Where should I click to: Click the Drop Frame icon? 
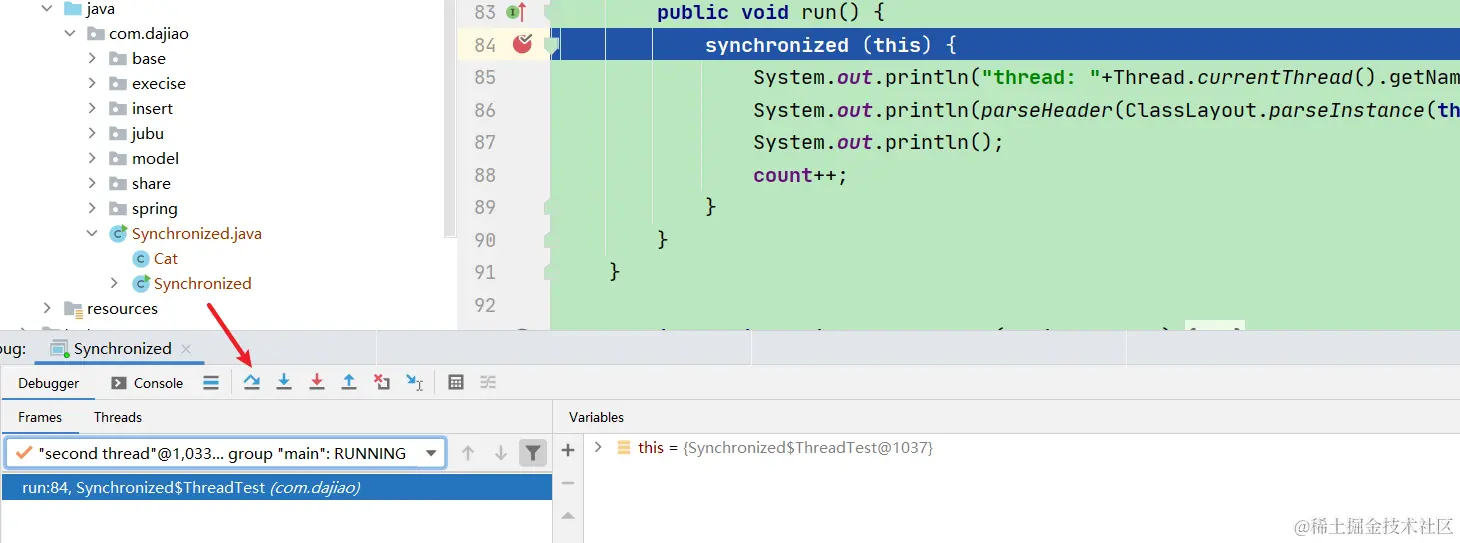tap(382, 382)
